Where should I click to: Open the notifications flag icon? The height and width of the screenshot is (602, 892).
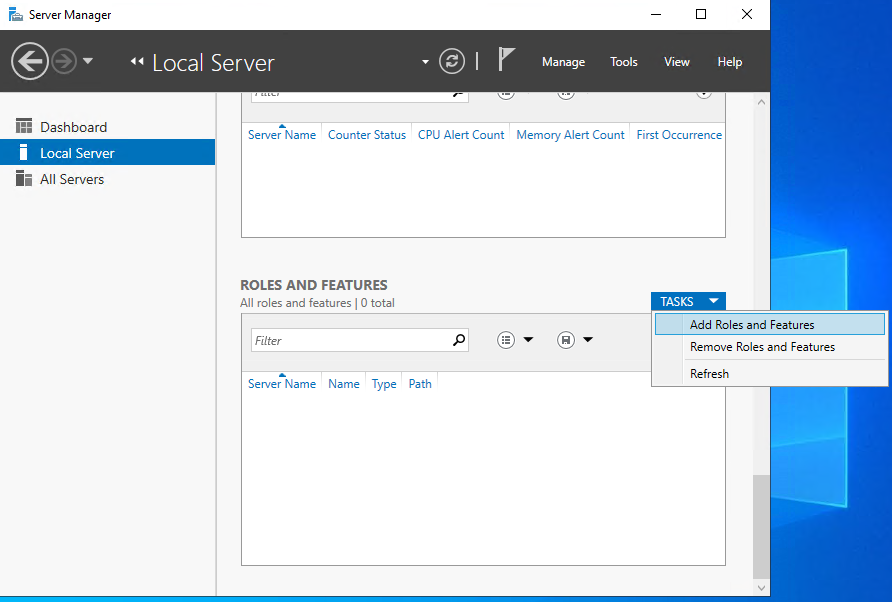click(507, 61)
